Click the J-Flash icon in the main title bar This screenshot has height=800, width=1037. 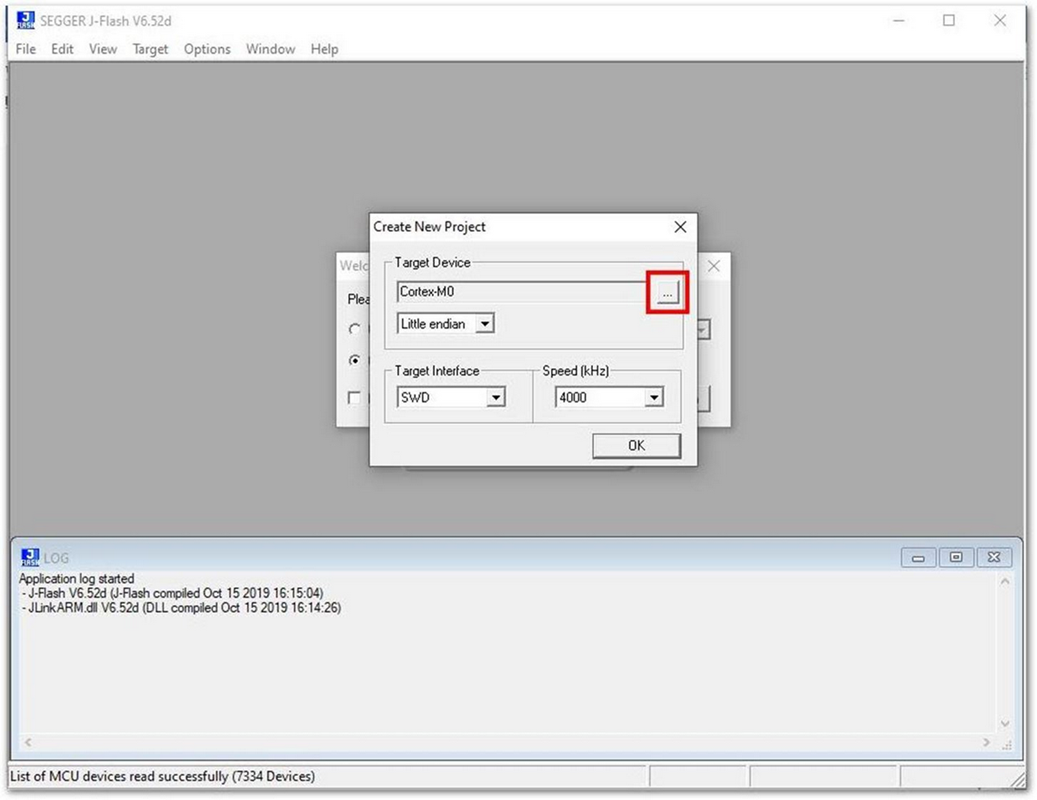click(26, 20)
